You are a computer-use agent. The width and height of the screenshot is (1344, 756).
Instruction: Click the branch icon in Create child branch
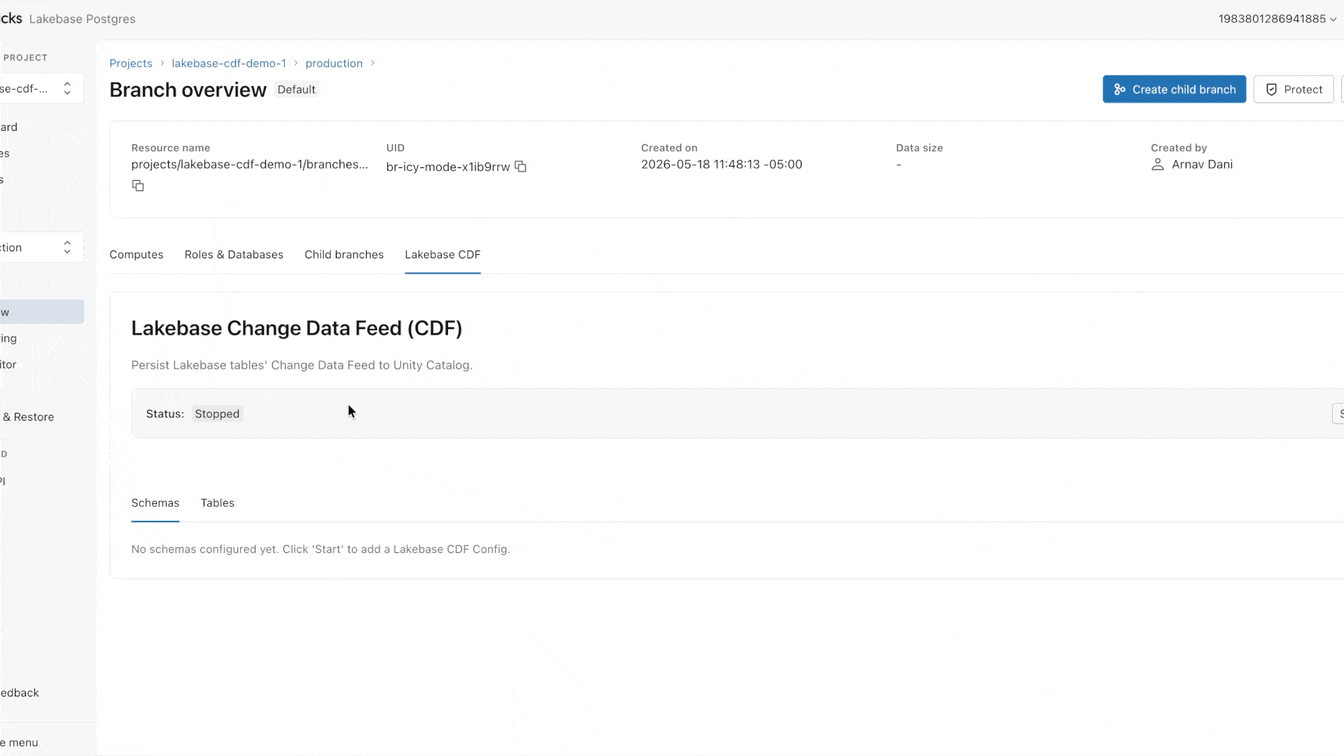pyautogui.click(x=1120, y=89)
